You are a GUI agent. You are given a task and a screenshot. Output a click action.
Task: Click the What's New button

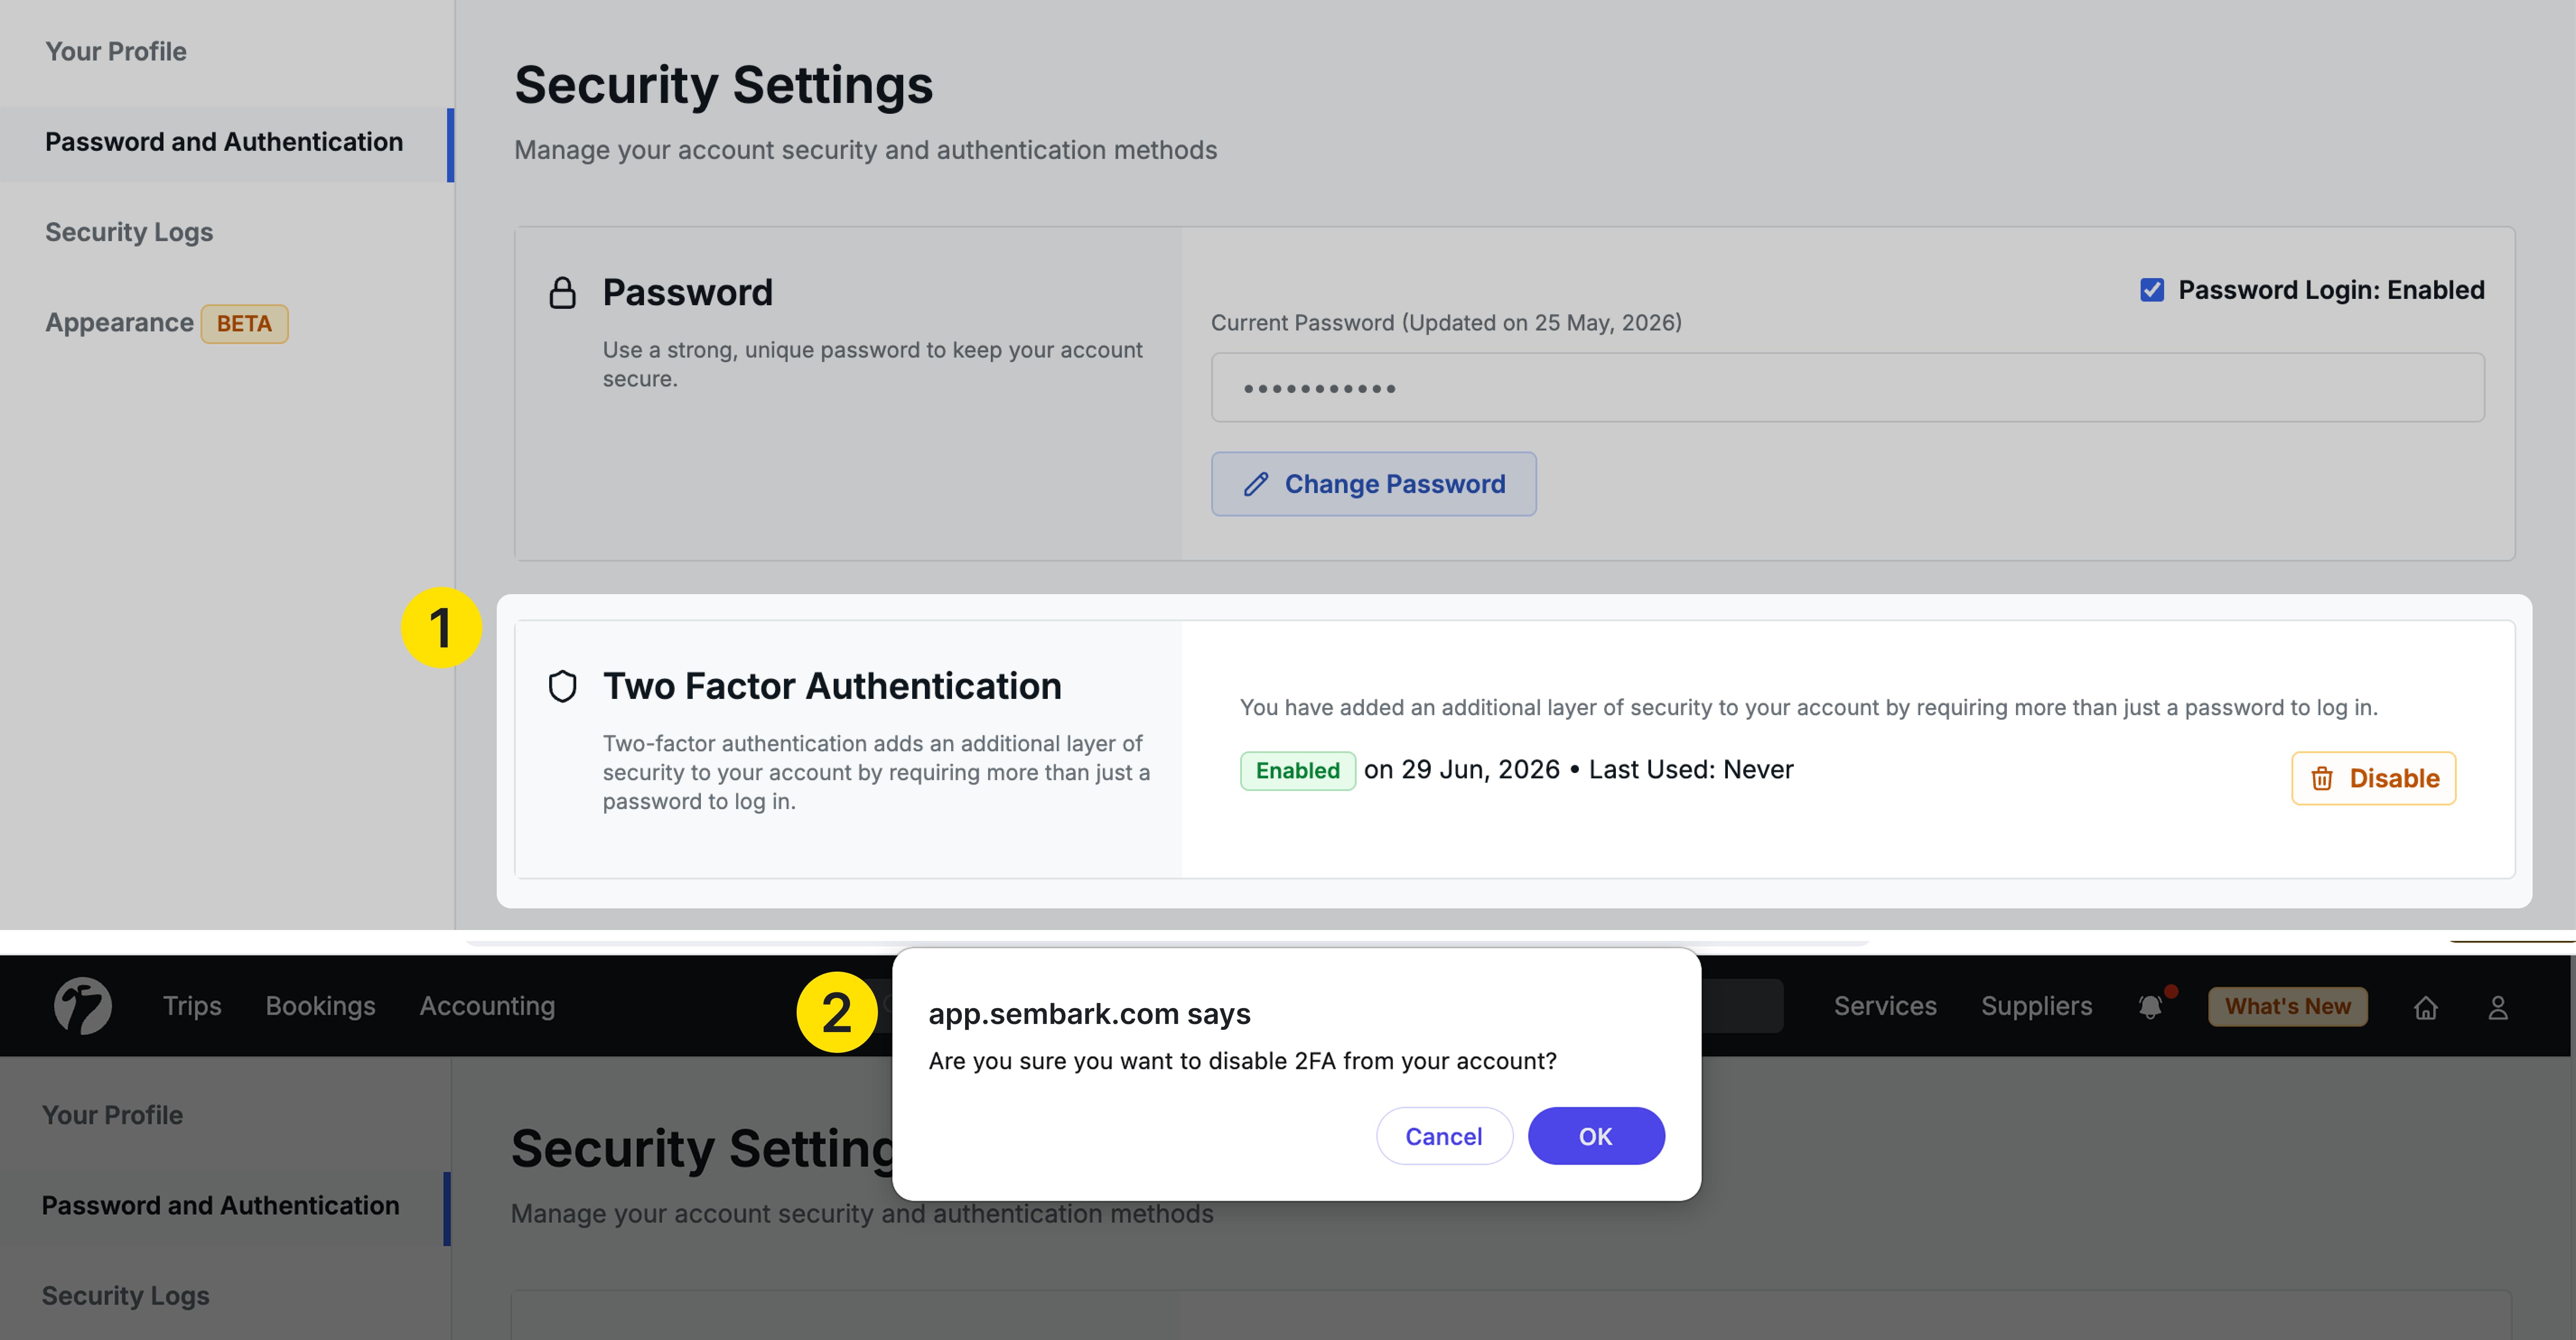coord(2287,1006)
